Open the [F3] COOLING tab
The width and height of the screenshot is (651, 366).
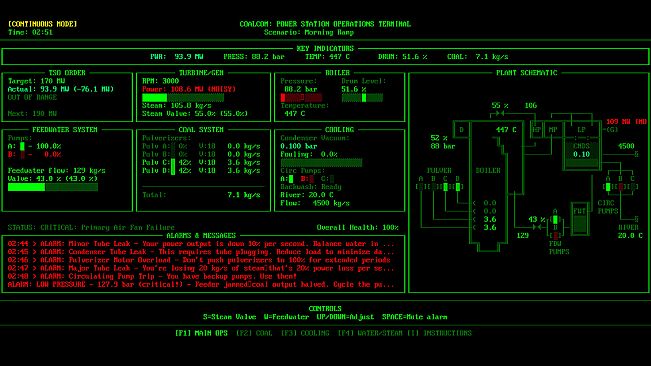point(305,333)
